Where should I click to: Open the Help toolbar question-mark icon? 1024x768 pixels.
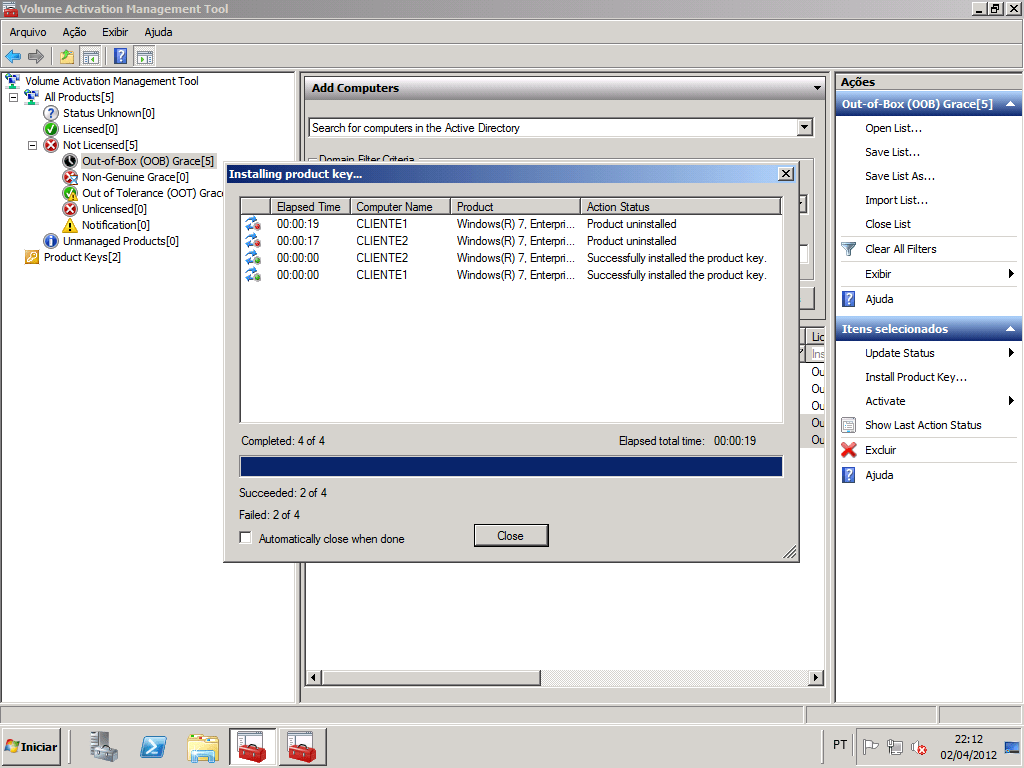click(121, 57)
